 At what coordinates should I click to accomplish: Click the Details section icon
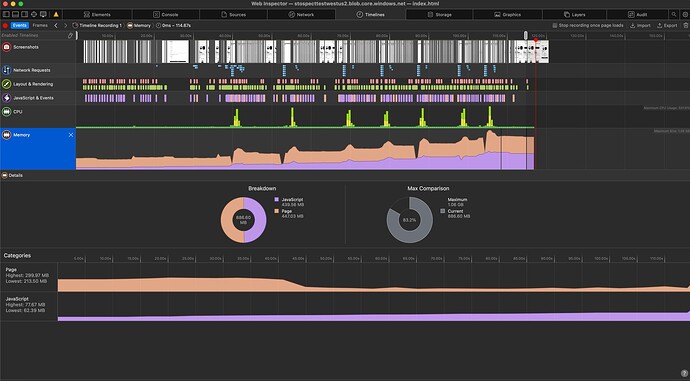[4, 175]
